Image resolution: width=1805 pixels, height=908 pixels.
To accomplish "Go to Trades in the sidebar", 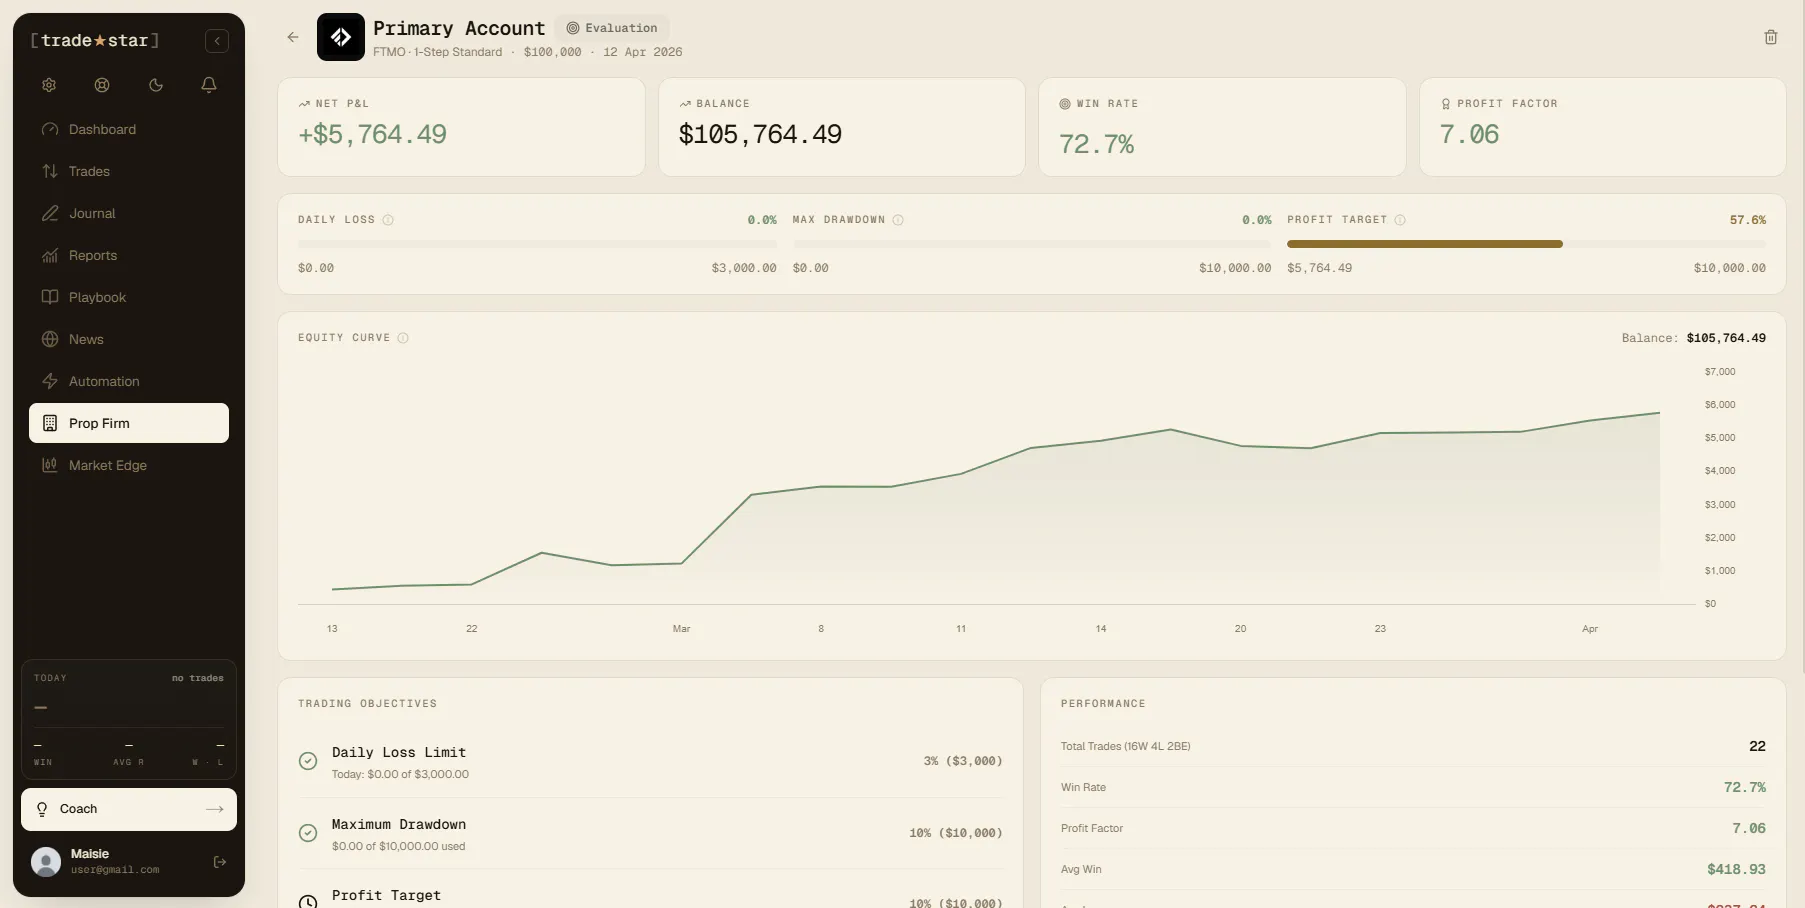I will pos(129,171).
